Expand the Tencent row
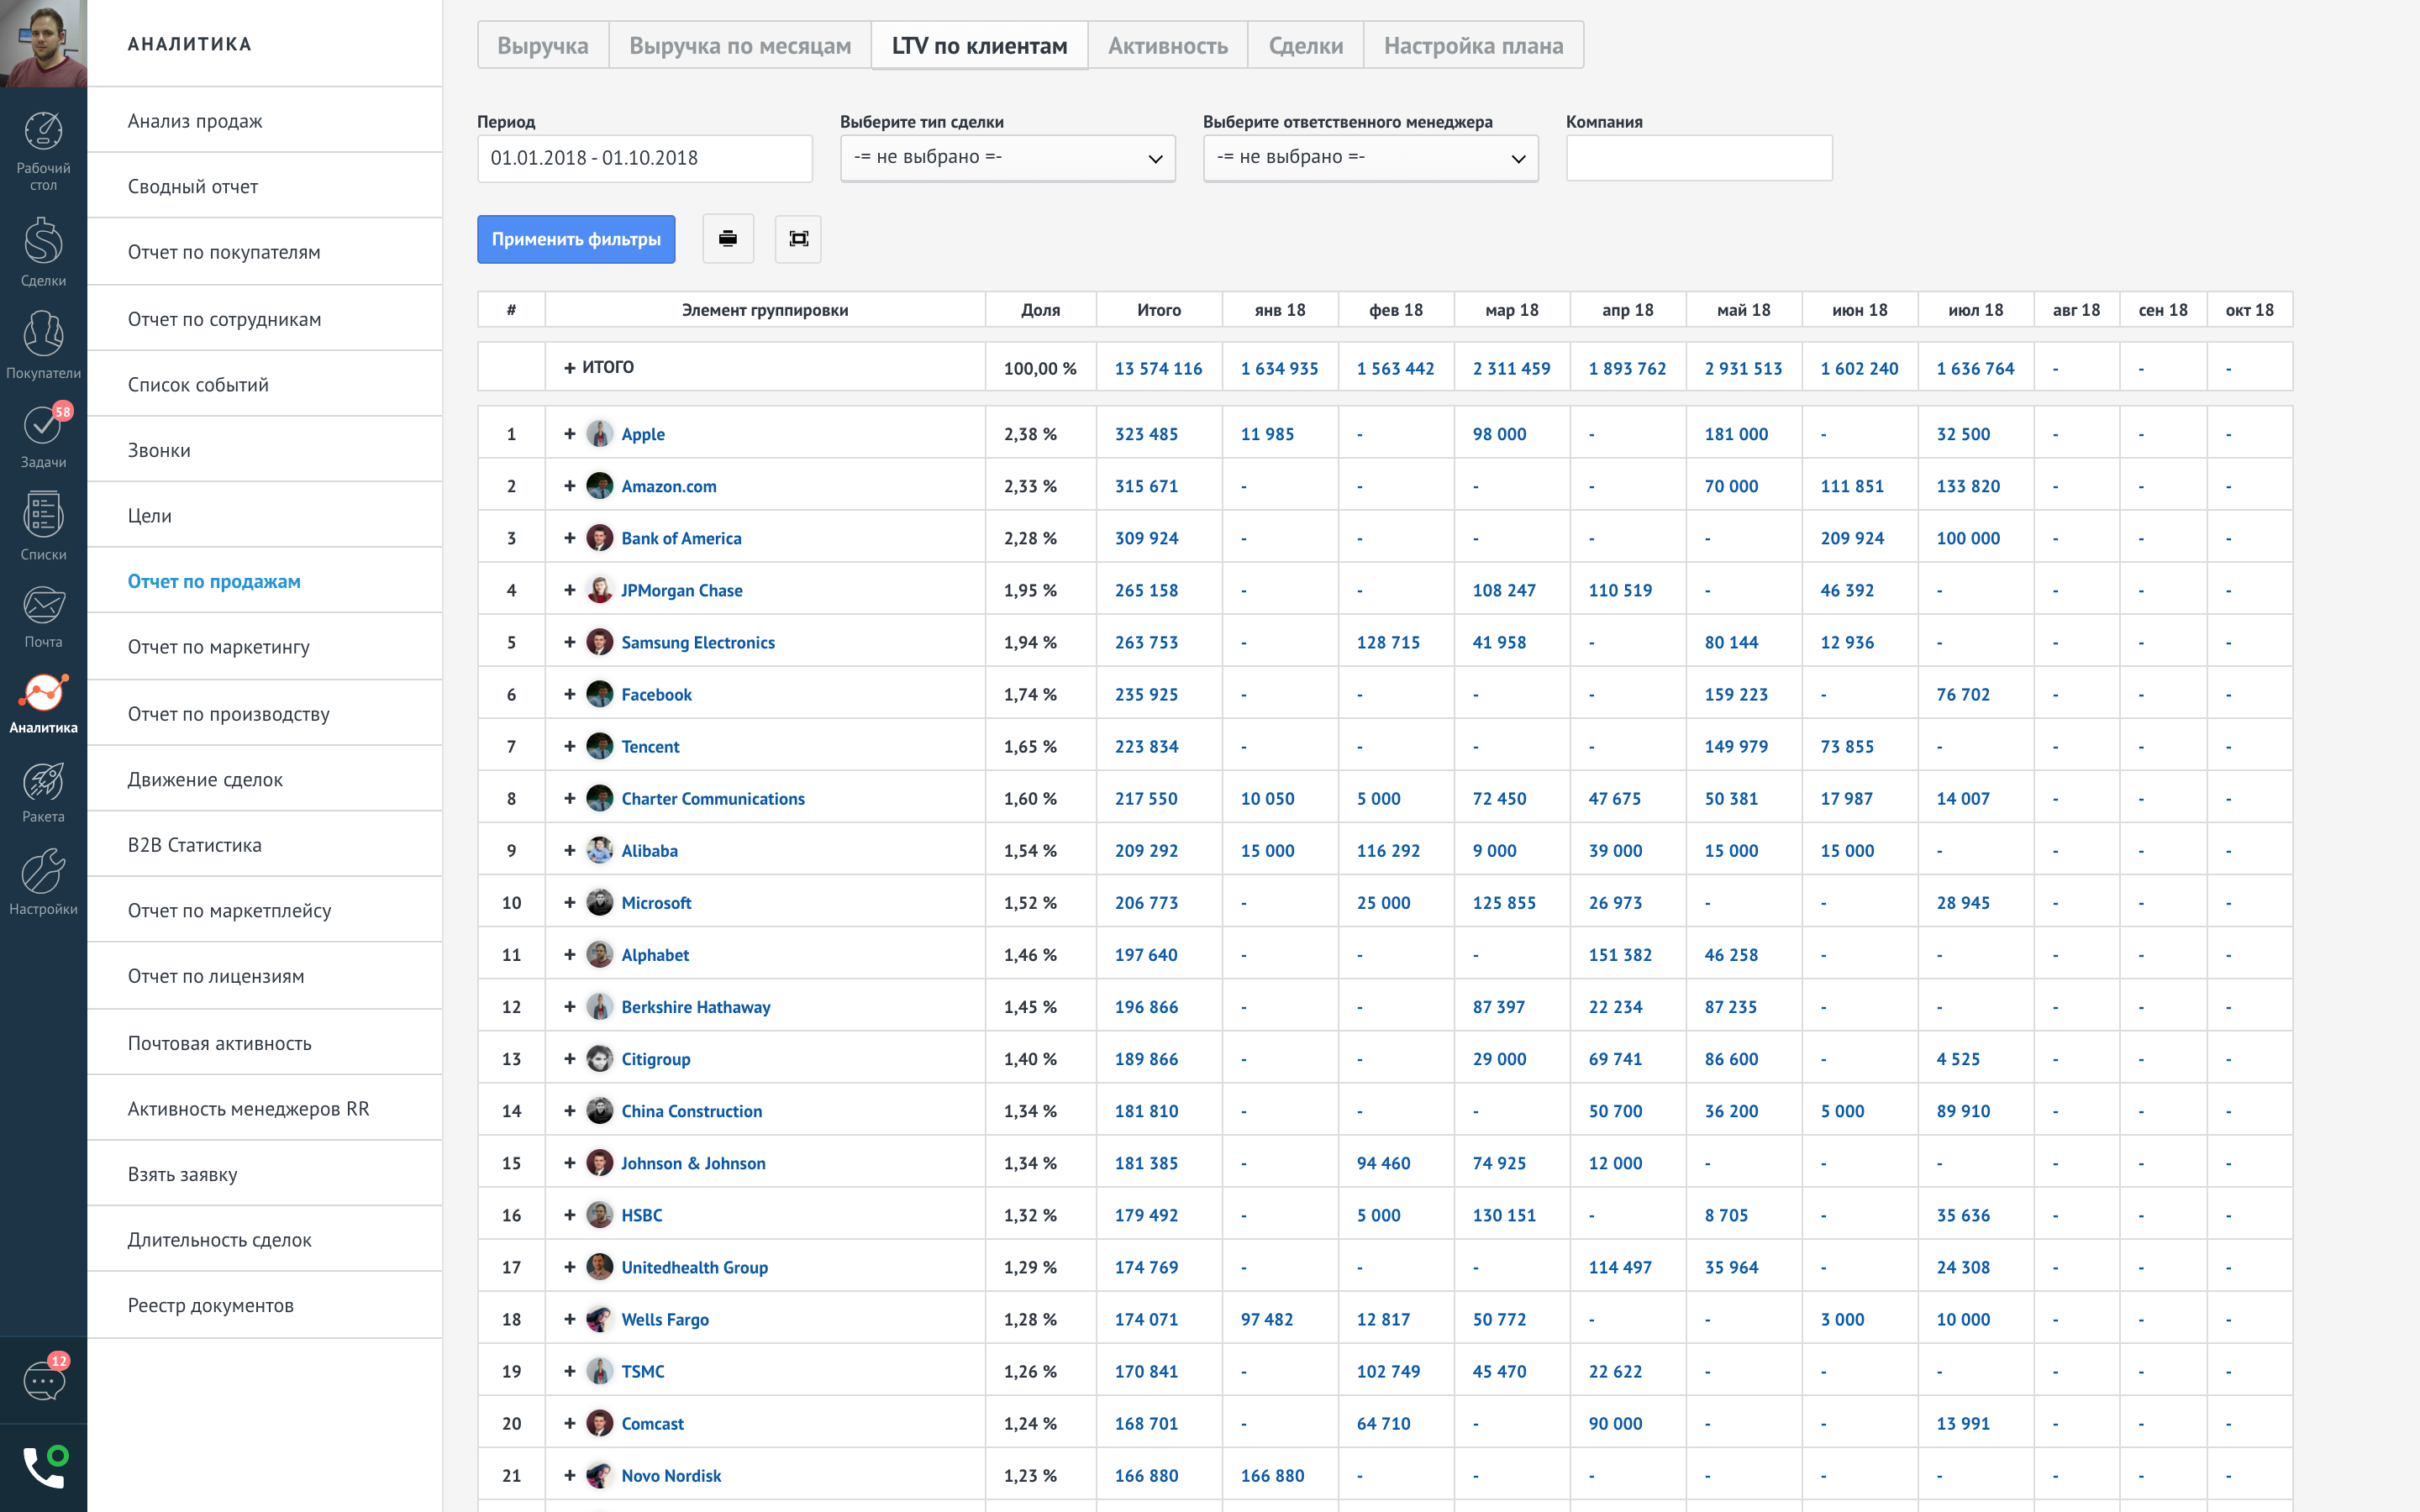The width and height of the screenshot is (2420, 1512). [569, 746]
